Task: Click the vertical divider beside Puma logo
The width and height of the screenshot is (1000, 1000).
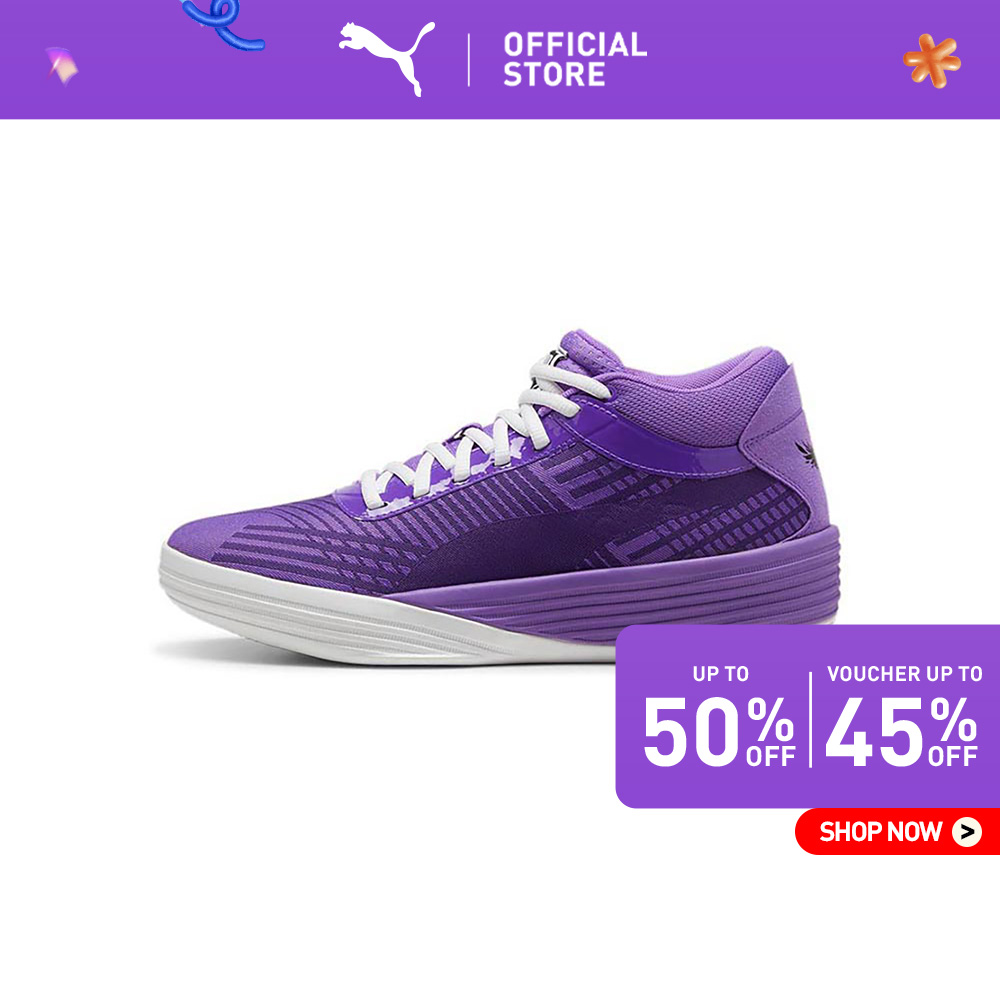Action: (469, 60)
